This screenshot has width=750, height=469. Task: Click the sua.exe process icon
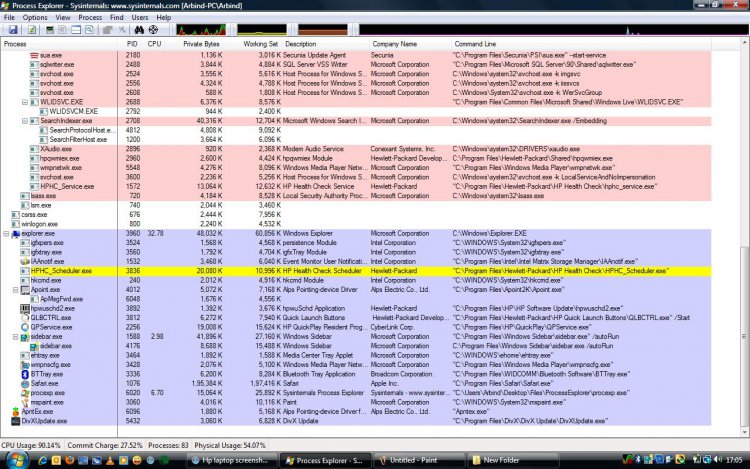34,55
